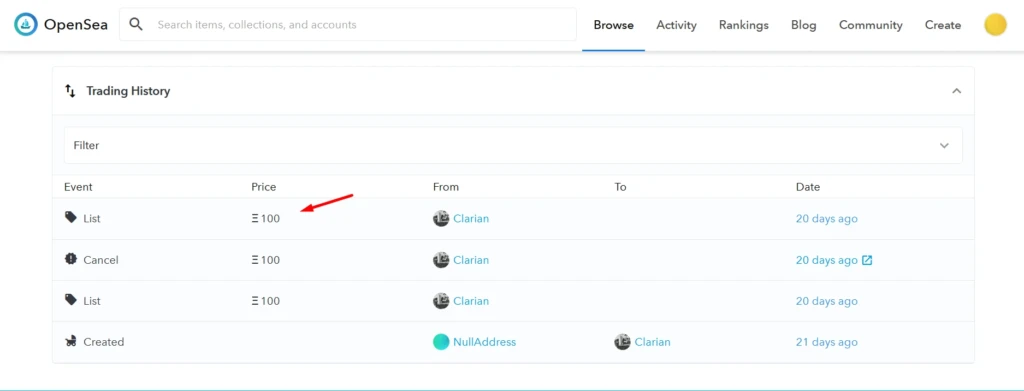
Task: Click Clarian's avatar in the List row below Cancel
Action: (441, 301)
